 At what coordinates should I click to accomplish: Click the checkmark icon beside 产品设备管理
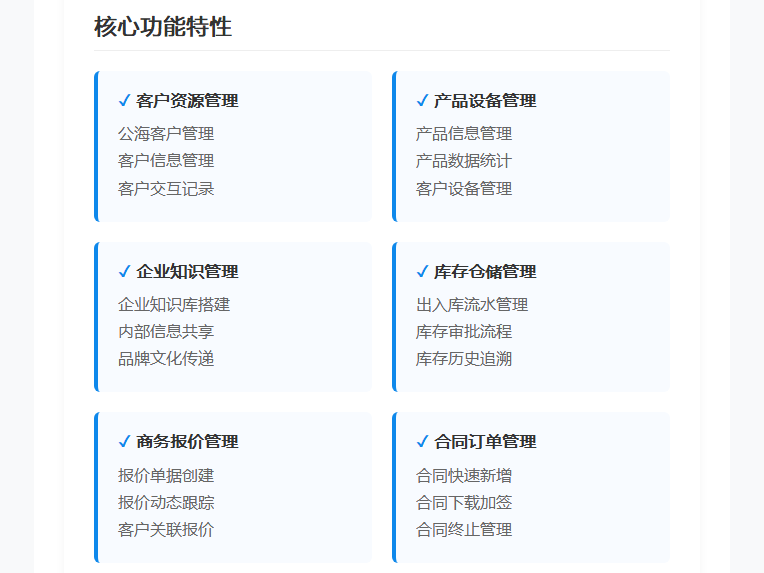422,100
